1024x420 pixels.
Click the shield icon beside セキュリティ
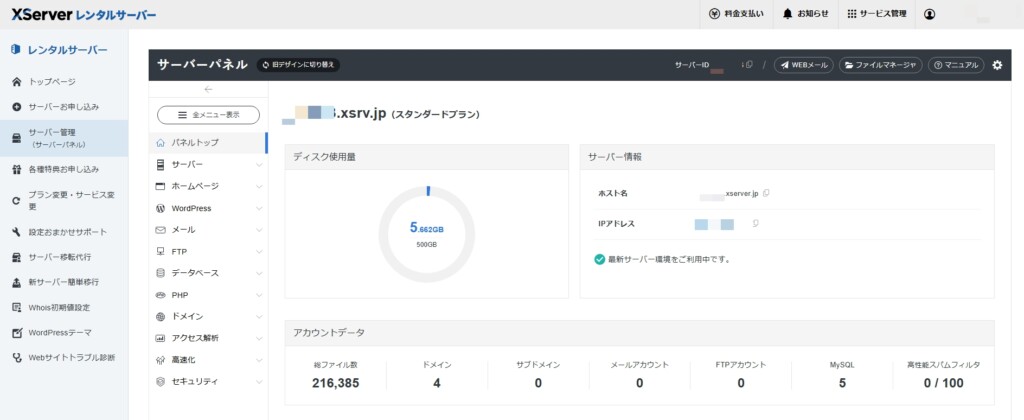pos(161,381)
